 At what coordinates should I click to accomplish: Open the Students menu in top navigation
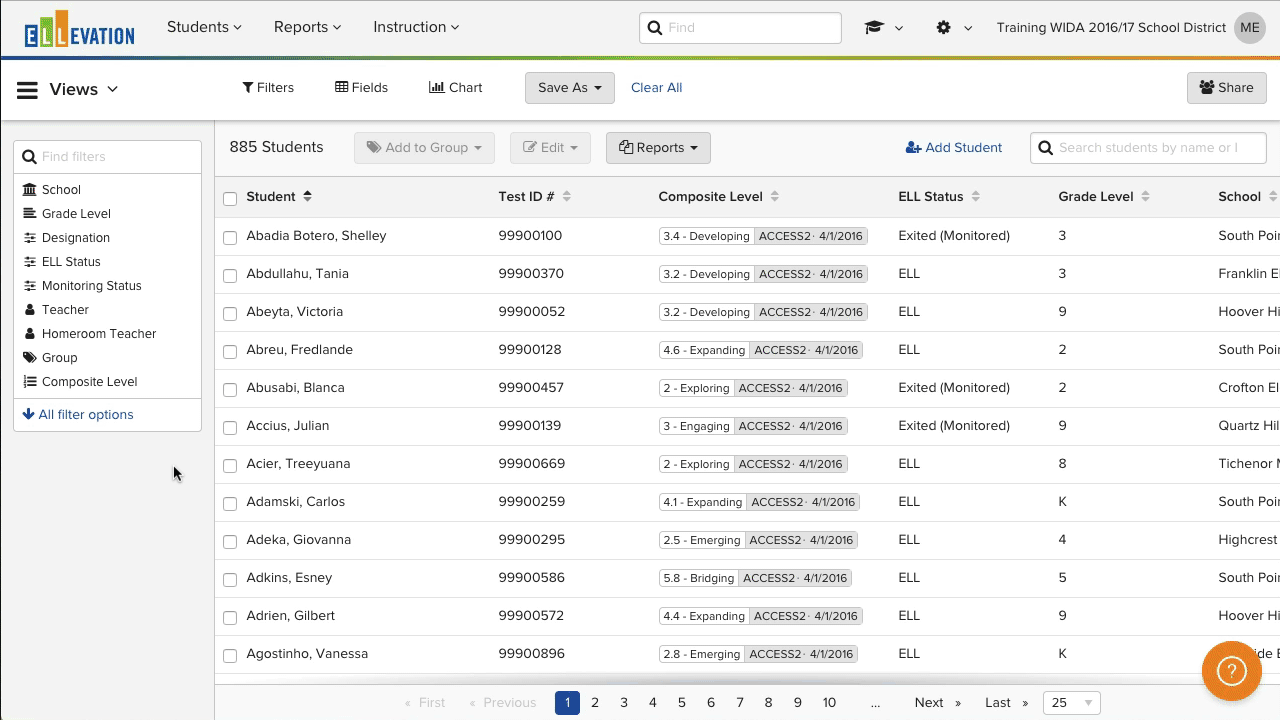[204, 28]
